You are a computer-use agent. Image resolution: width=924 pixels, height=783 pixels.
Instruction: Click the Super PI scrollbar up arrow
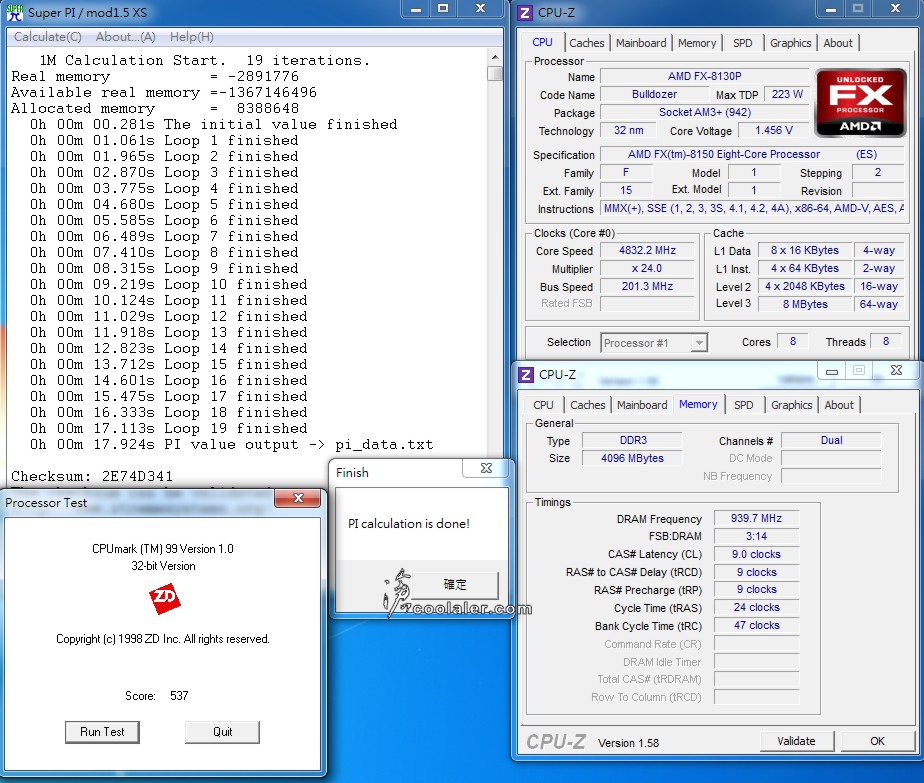(x=495, y=57)
